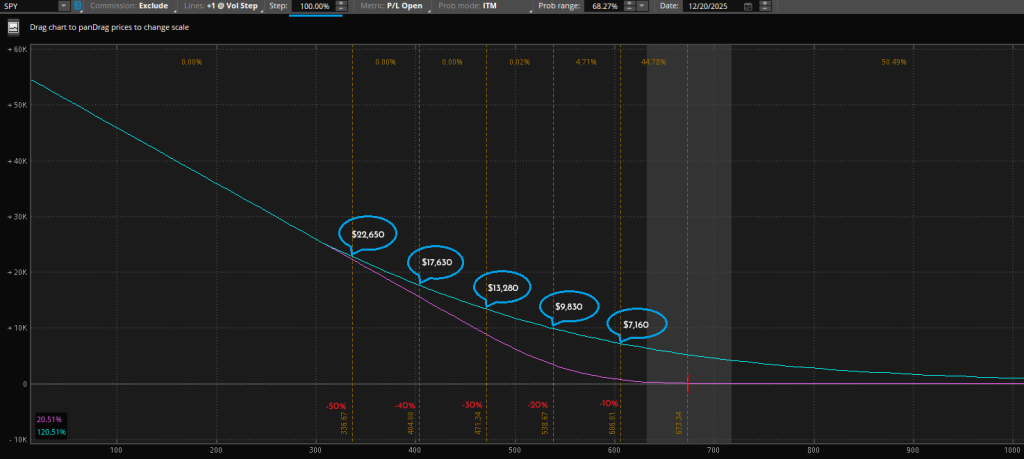Click the 538.67 price slice label
Screen dimensions: 1024x459
pyautogui.click(x=546, y=423)
